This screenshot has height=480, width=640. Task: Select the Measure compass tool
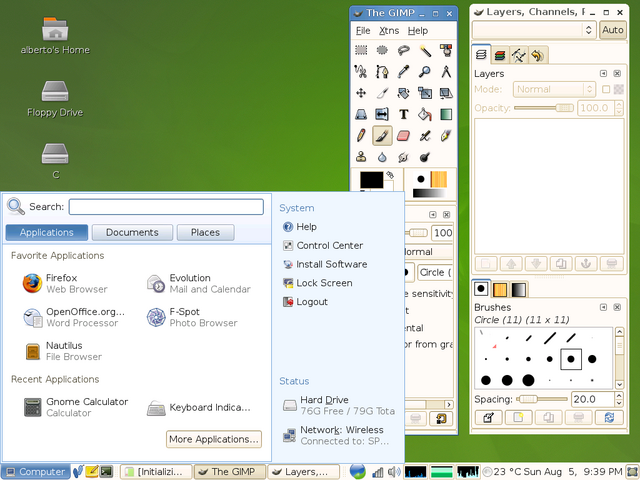[446, 72]
